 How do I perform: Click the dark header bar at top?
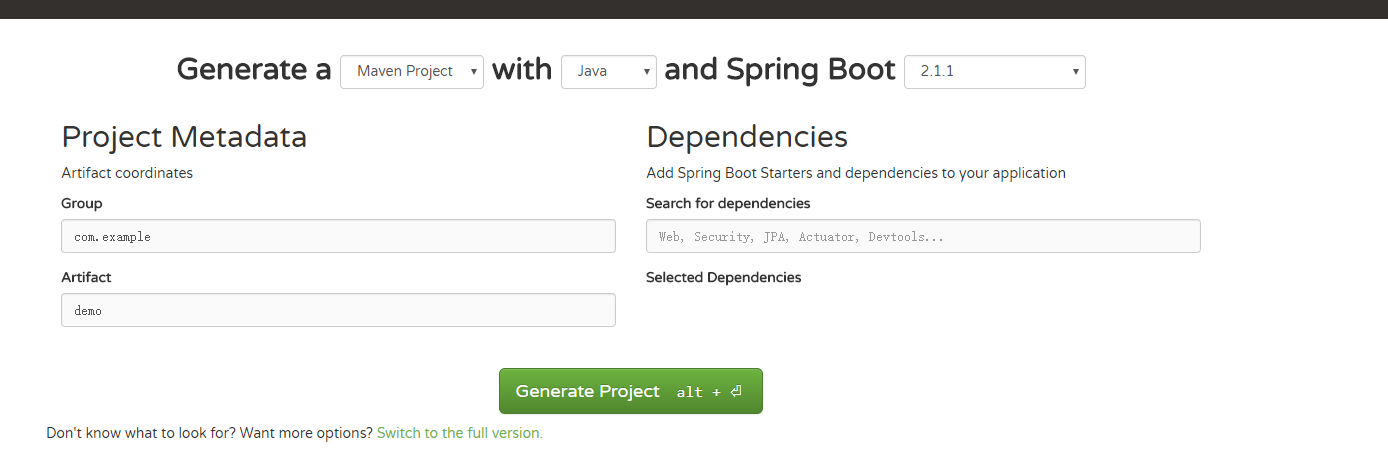694,9
